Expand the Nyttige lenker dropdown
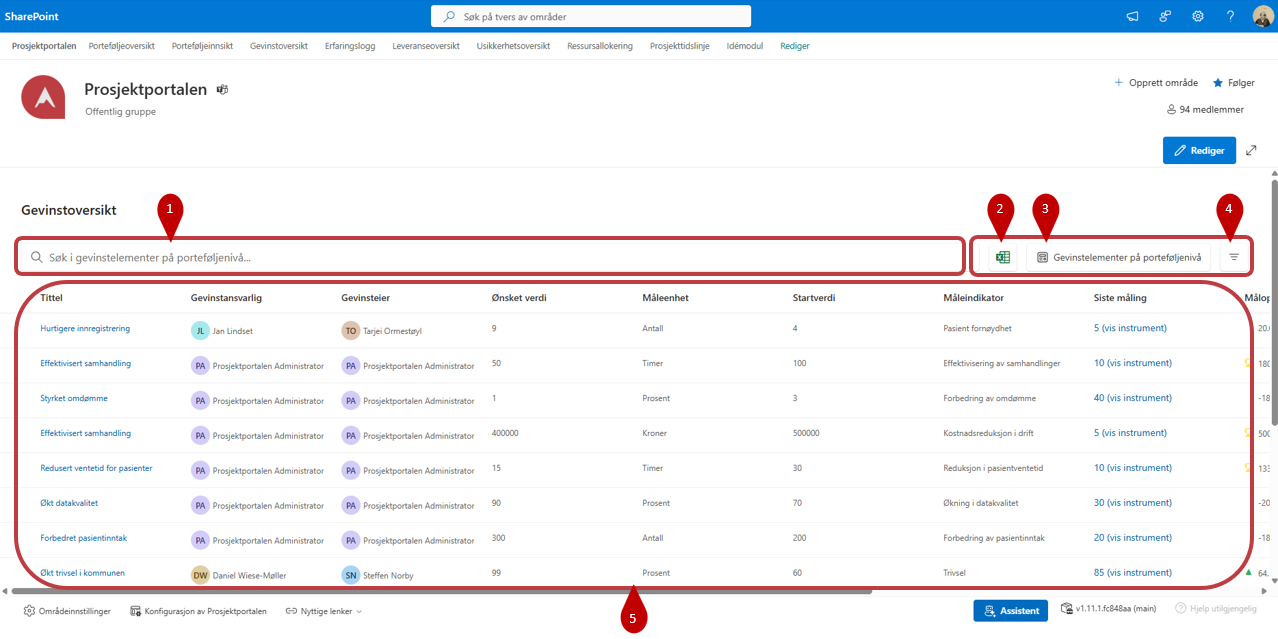1278x639 pixels. 323,611
